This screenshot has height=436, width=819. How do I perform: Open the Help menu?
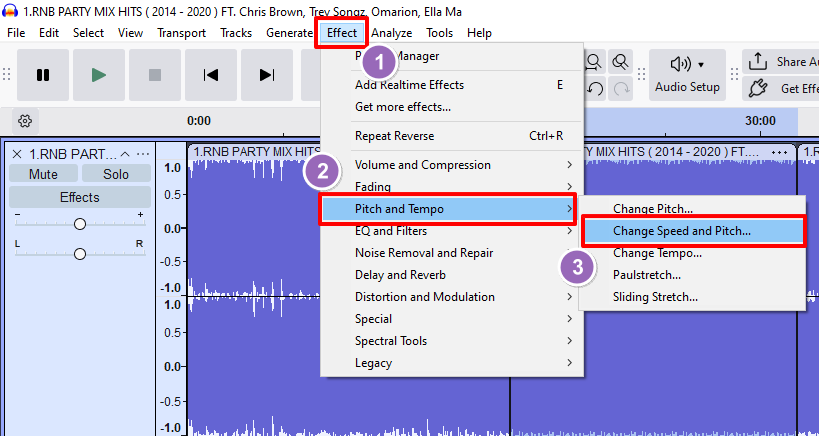tap(479, 33)
